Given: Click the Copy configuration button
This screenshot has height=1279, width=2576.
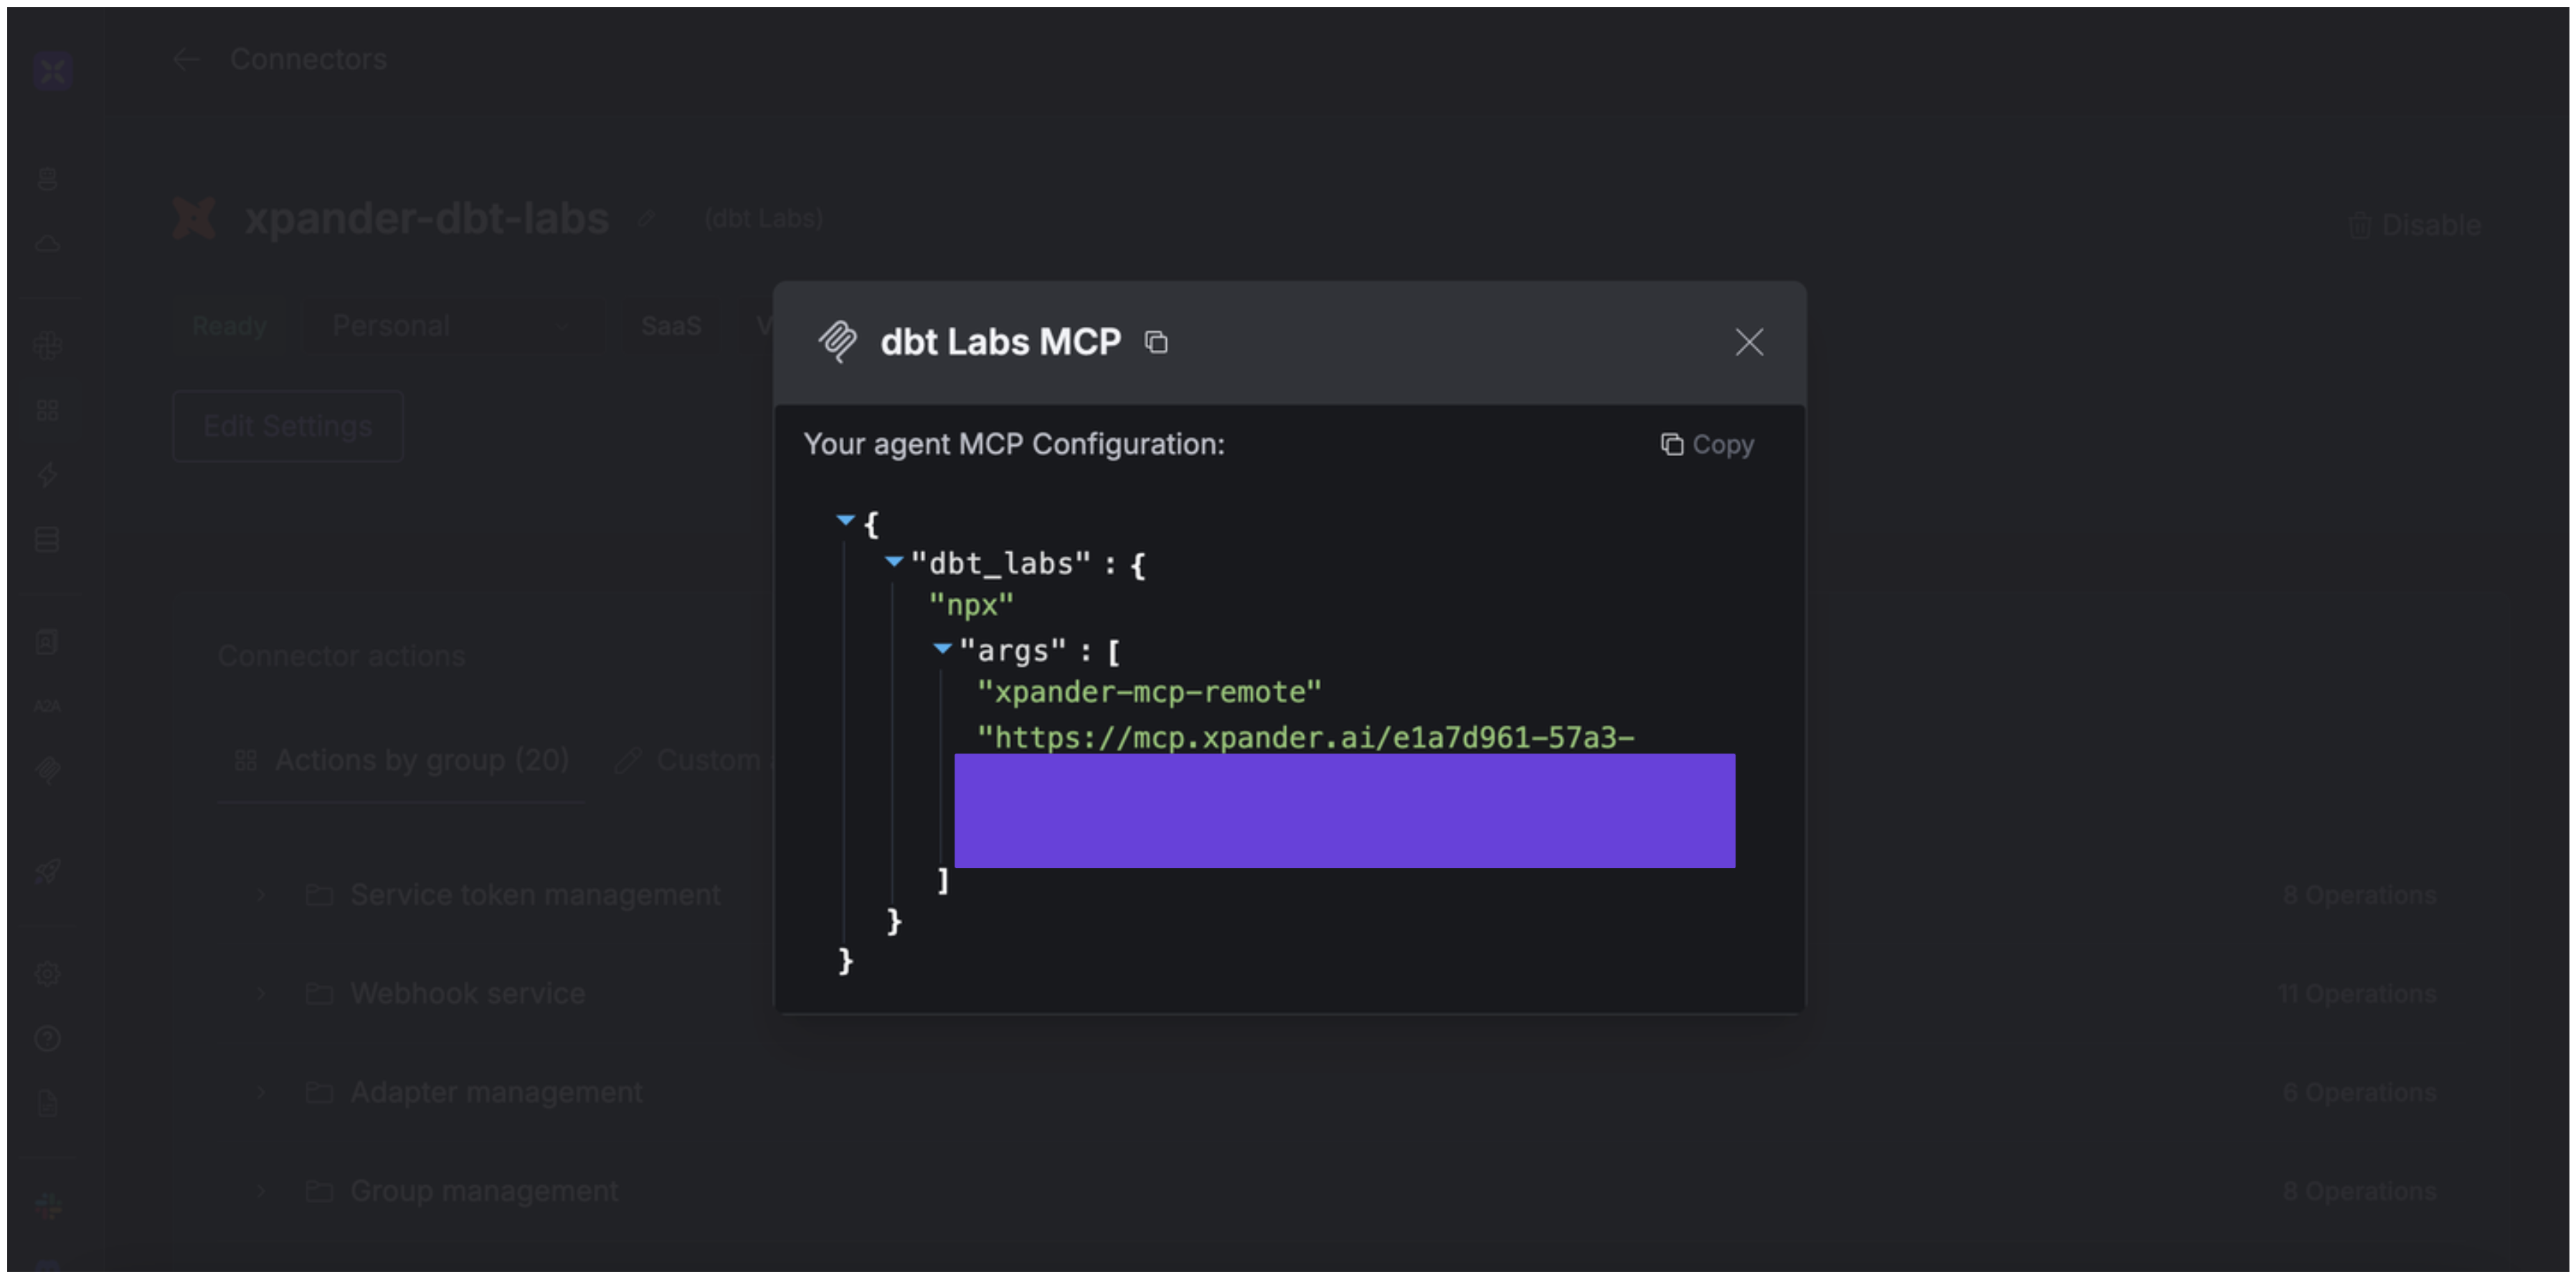Looking at the screenshot, I should (1707, 444).
